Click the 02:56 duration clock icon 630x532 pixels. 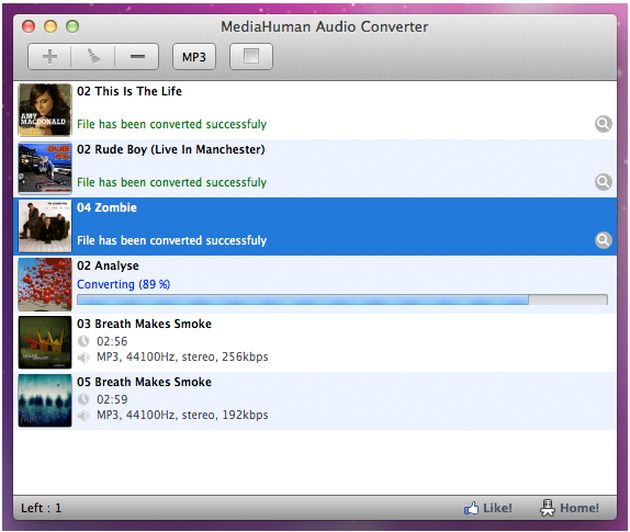[x=84, y=341]
